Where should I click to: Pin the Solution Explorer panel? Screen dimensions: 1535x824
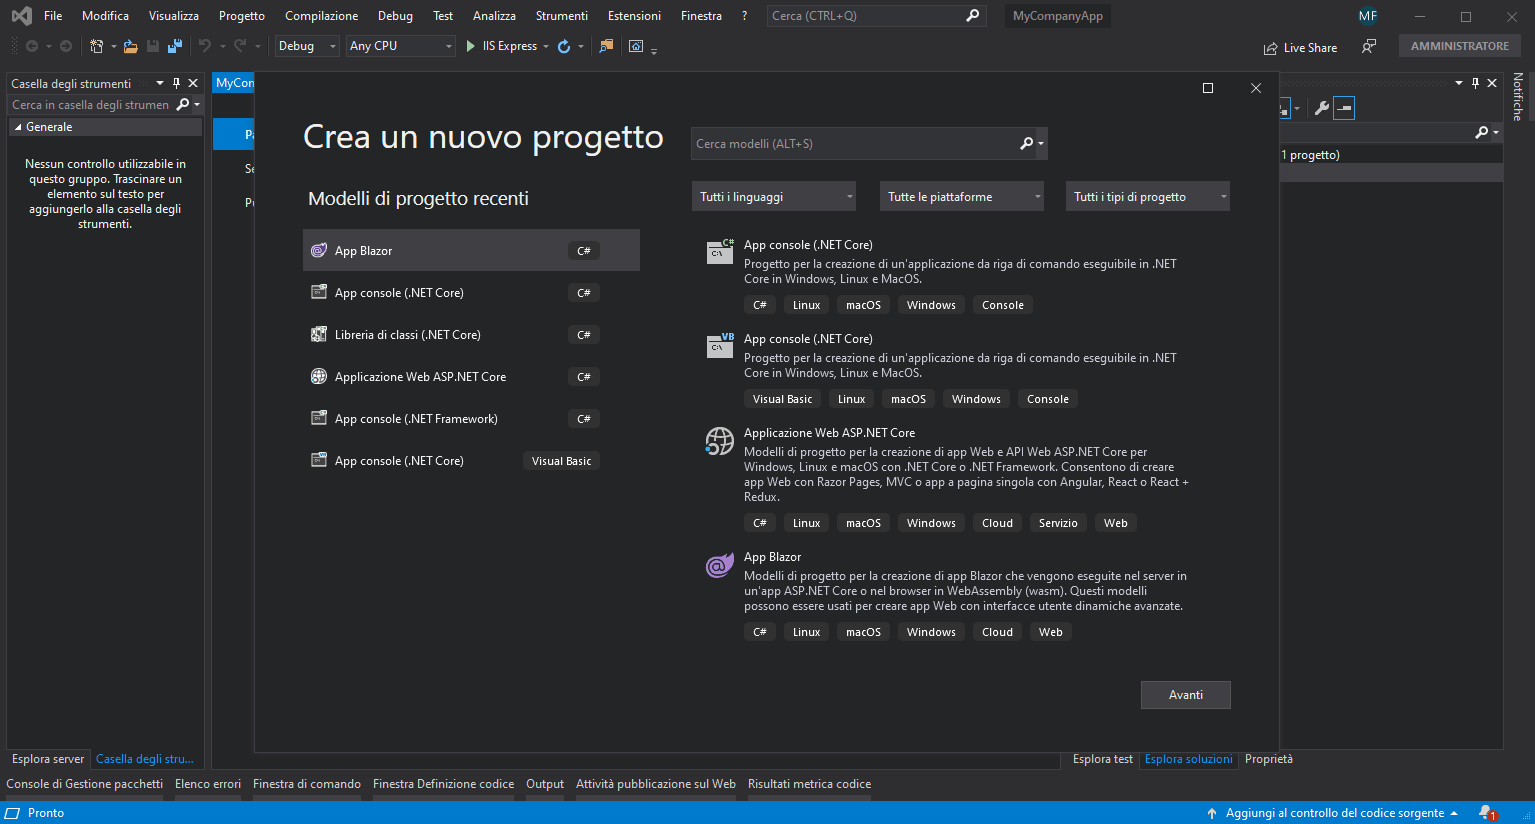pyautogui.click(x=1475, y=83)
